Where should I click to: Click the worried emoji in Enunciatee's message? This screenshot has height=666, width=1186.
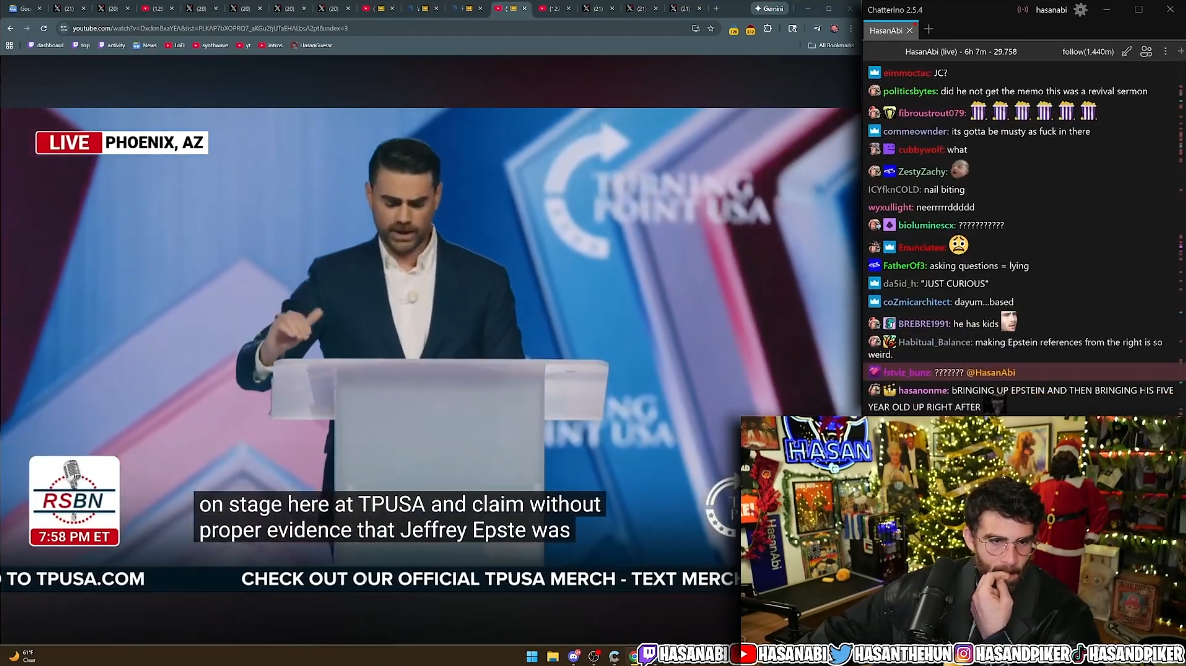click(x=958, y=245)
